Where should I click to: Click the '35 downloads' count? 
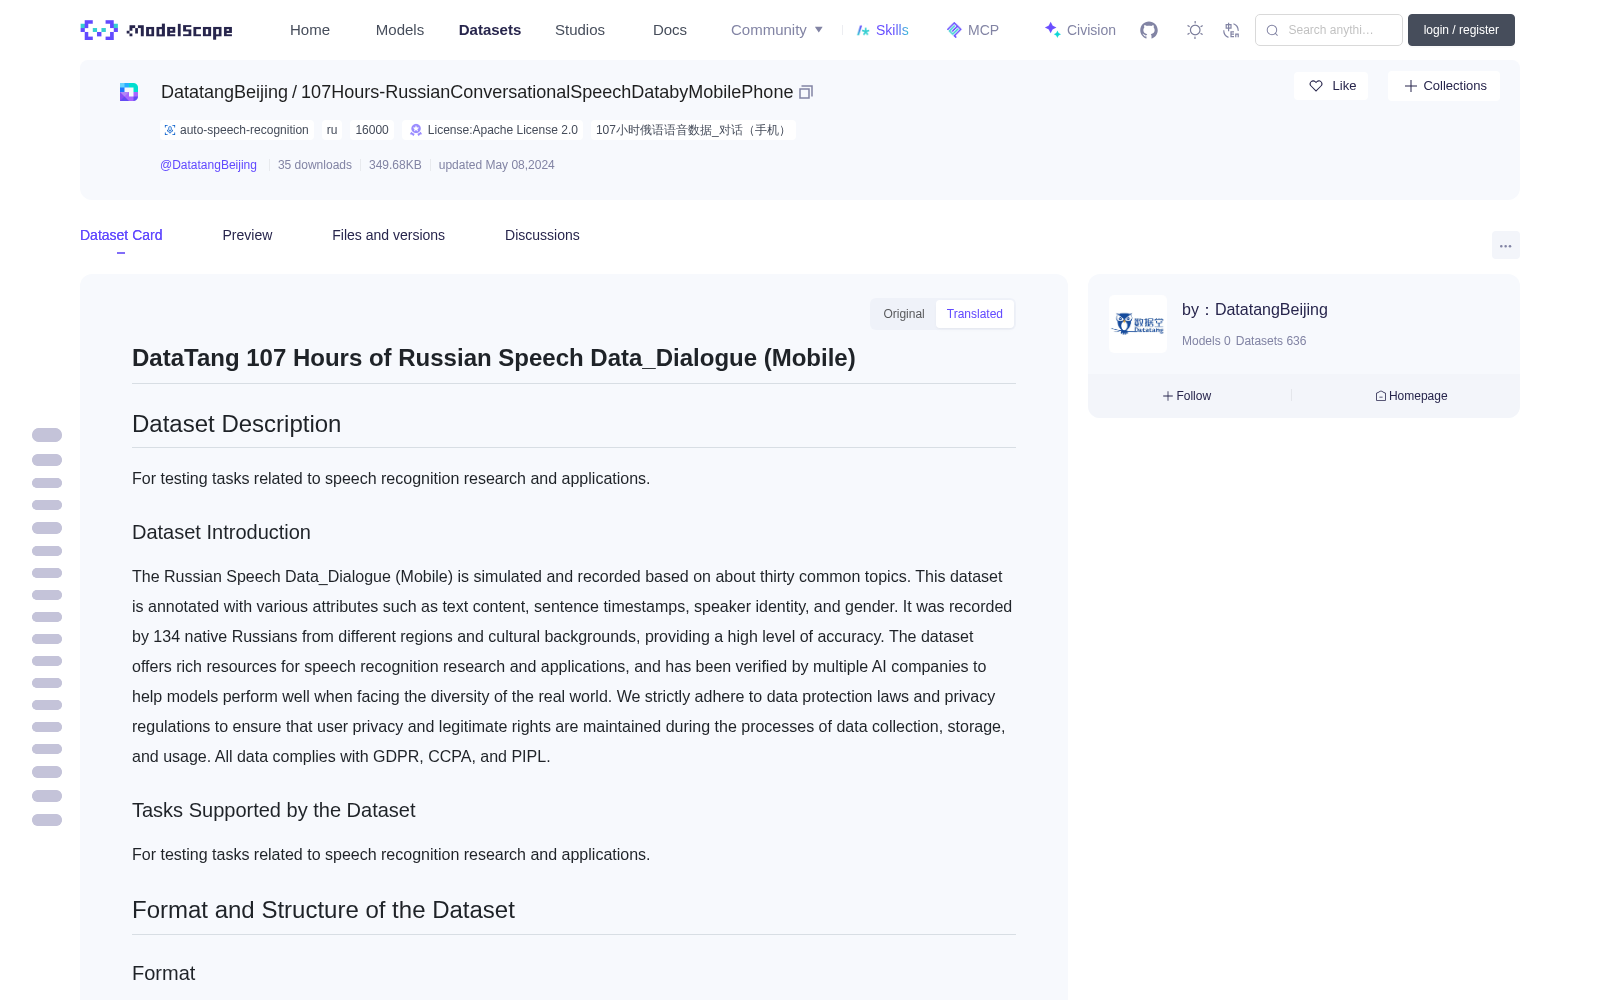(315, 165)
